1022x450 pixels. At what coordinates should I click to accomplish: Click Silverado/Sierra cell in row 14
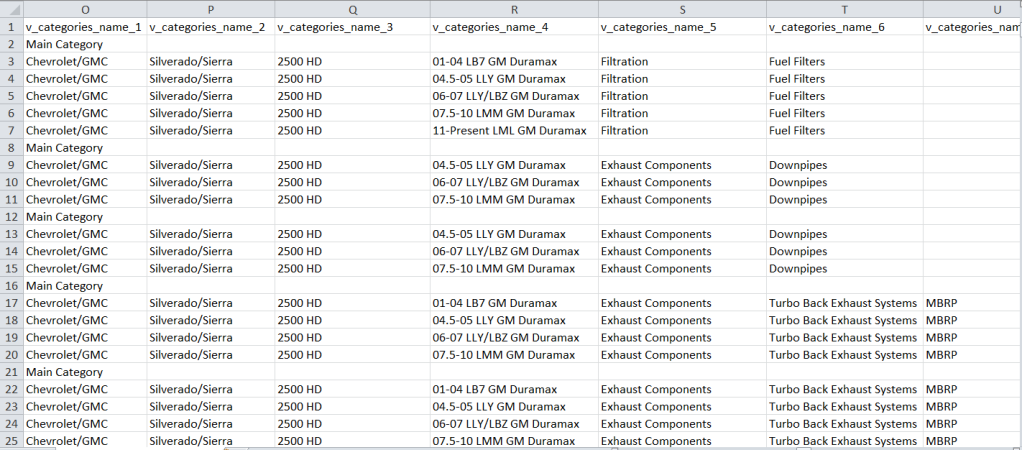(211, 251)
